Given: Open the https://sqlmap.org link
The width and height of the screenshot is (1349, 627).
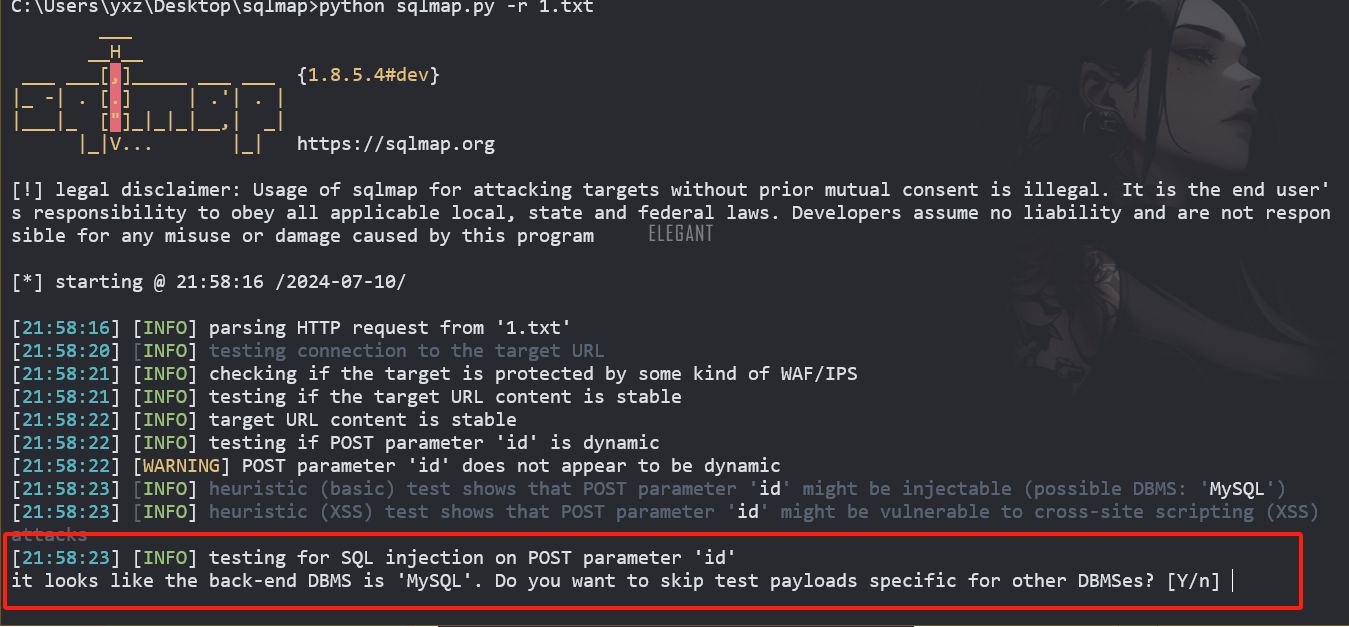Looking at the screenshot, I should (x=396, y=144).
